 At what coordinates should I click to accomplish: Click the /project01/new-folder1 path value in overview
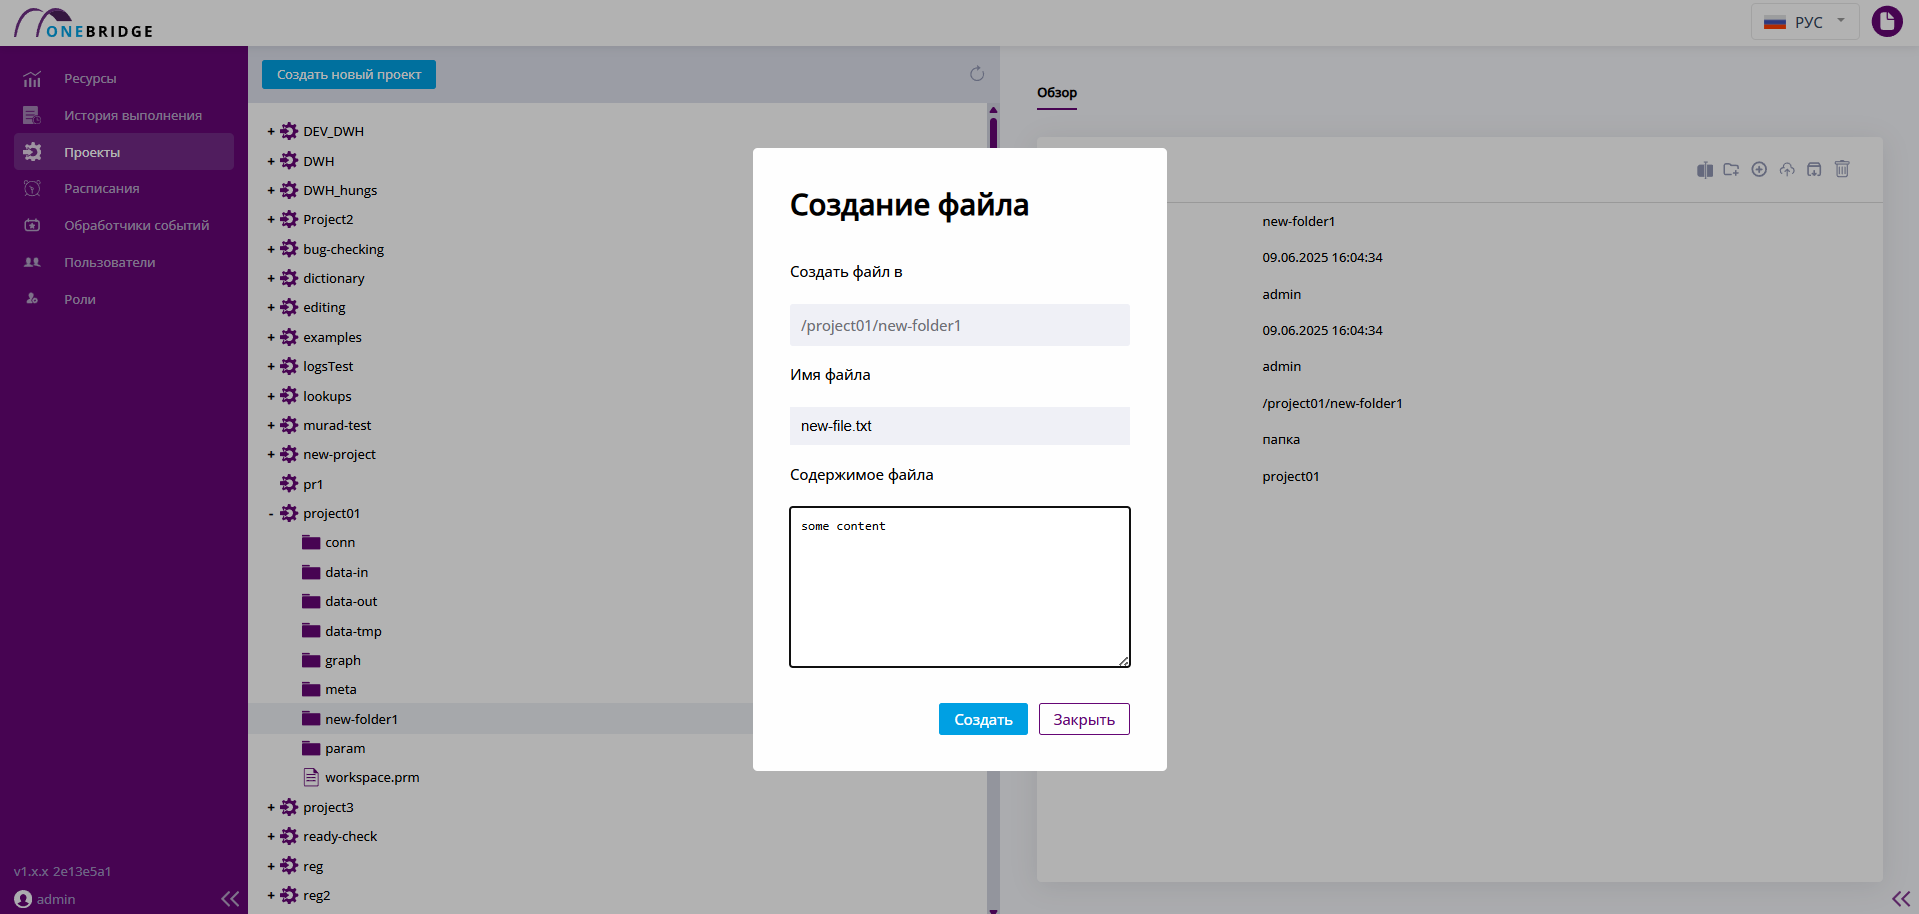point(1332,403)
